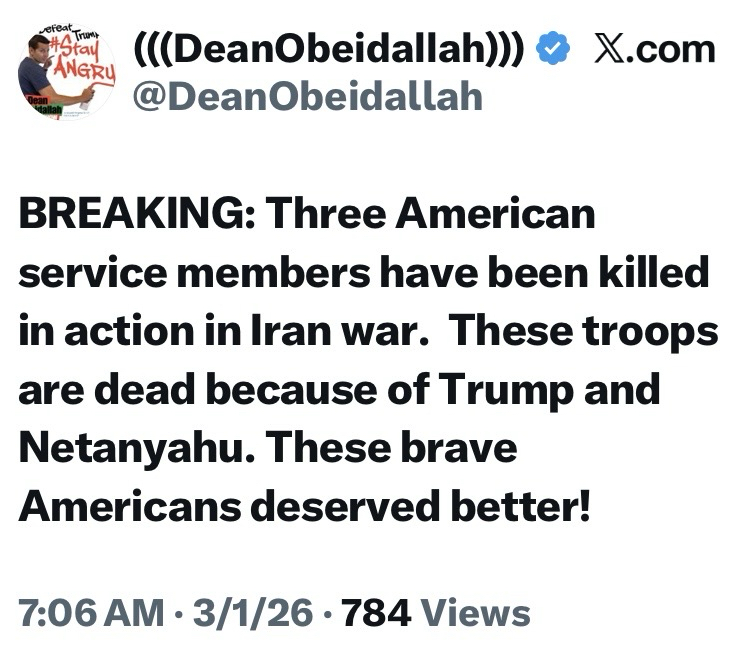The height and width of the screenshot is (658, 750).
Task: Open the @DeanObeidallah handle link
Action: coord(308,96)
